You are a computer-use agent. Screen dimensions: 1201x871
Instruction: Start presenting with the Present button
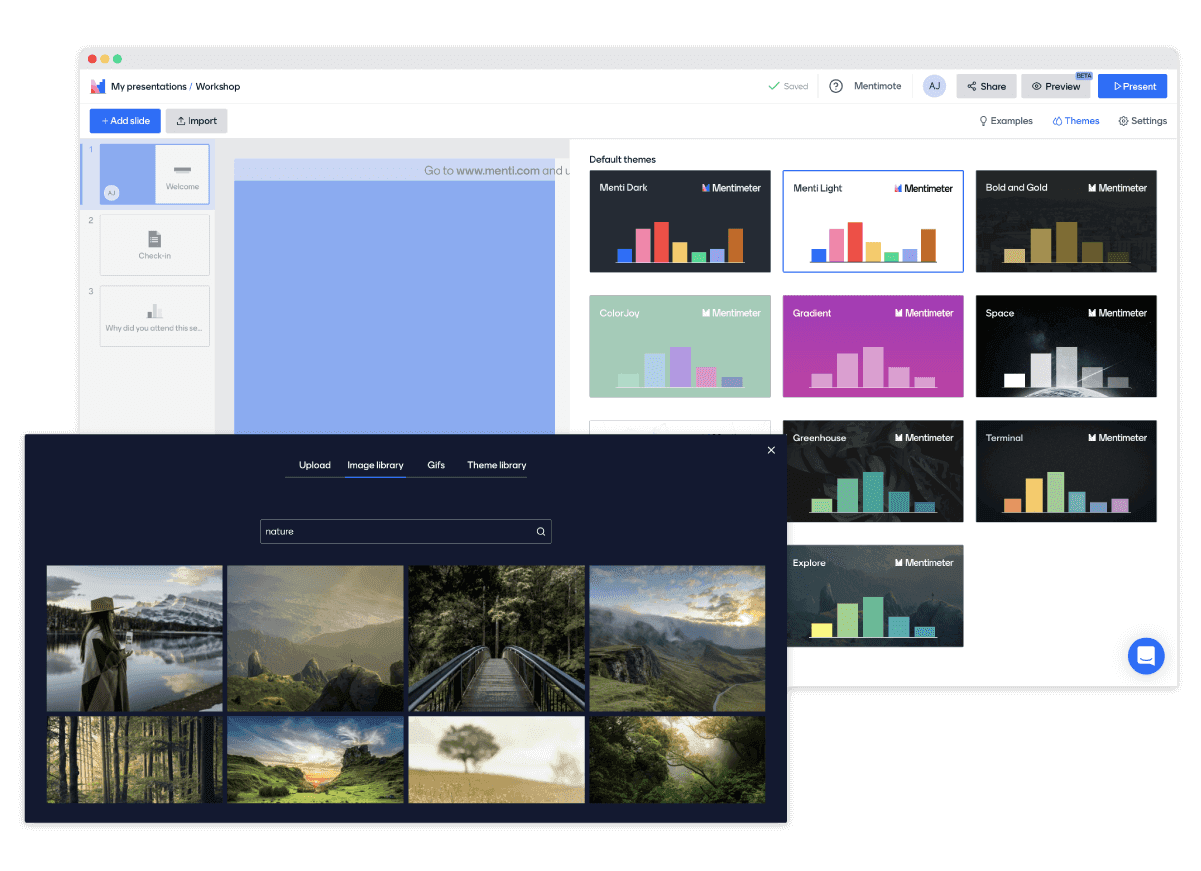coord(1132,87)
